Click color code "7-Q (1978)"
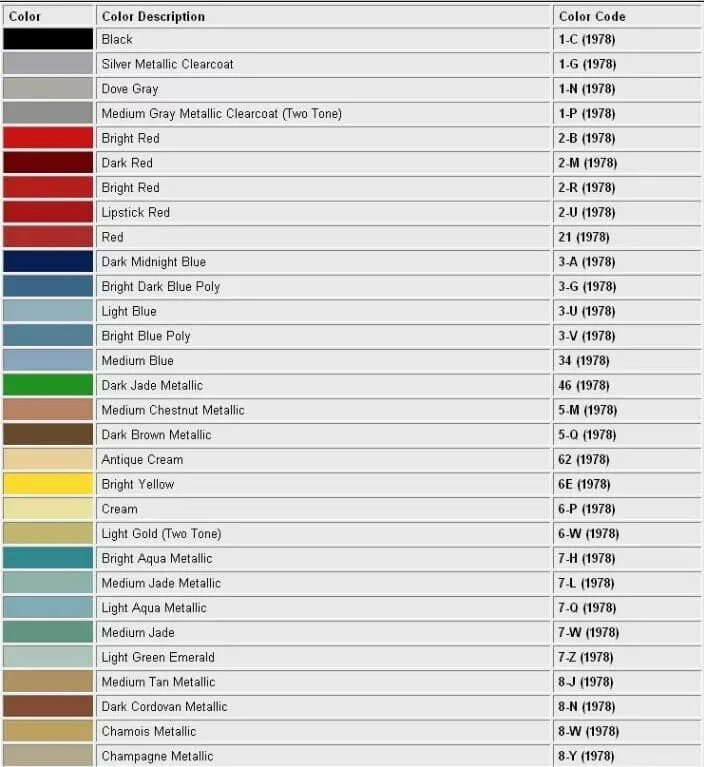The height and width of the screenshot is (767, 704). pyautogui.click(x=587, y=608)
